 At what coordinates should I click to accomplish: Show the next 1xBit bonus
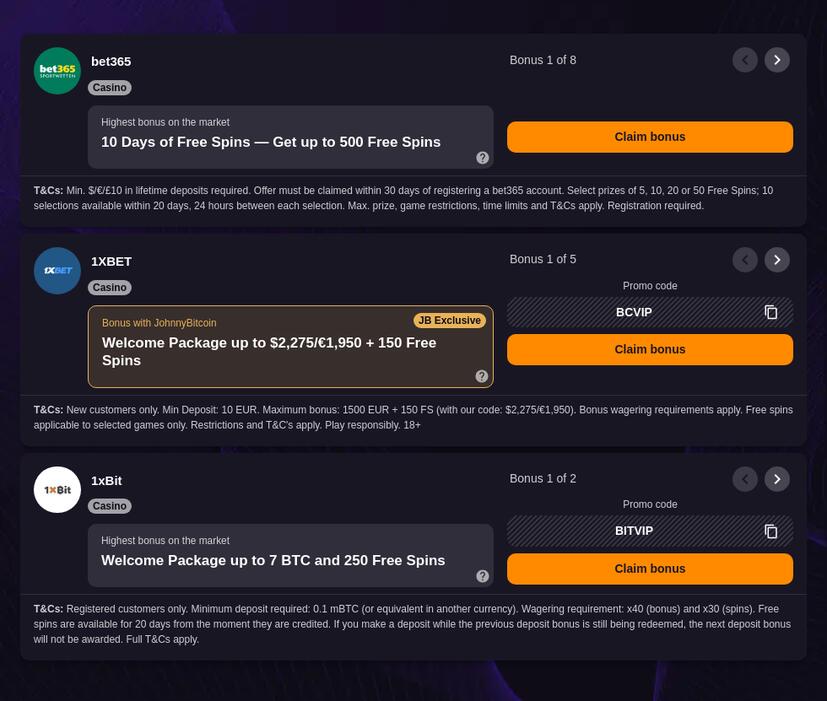click(777, 479)
